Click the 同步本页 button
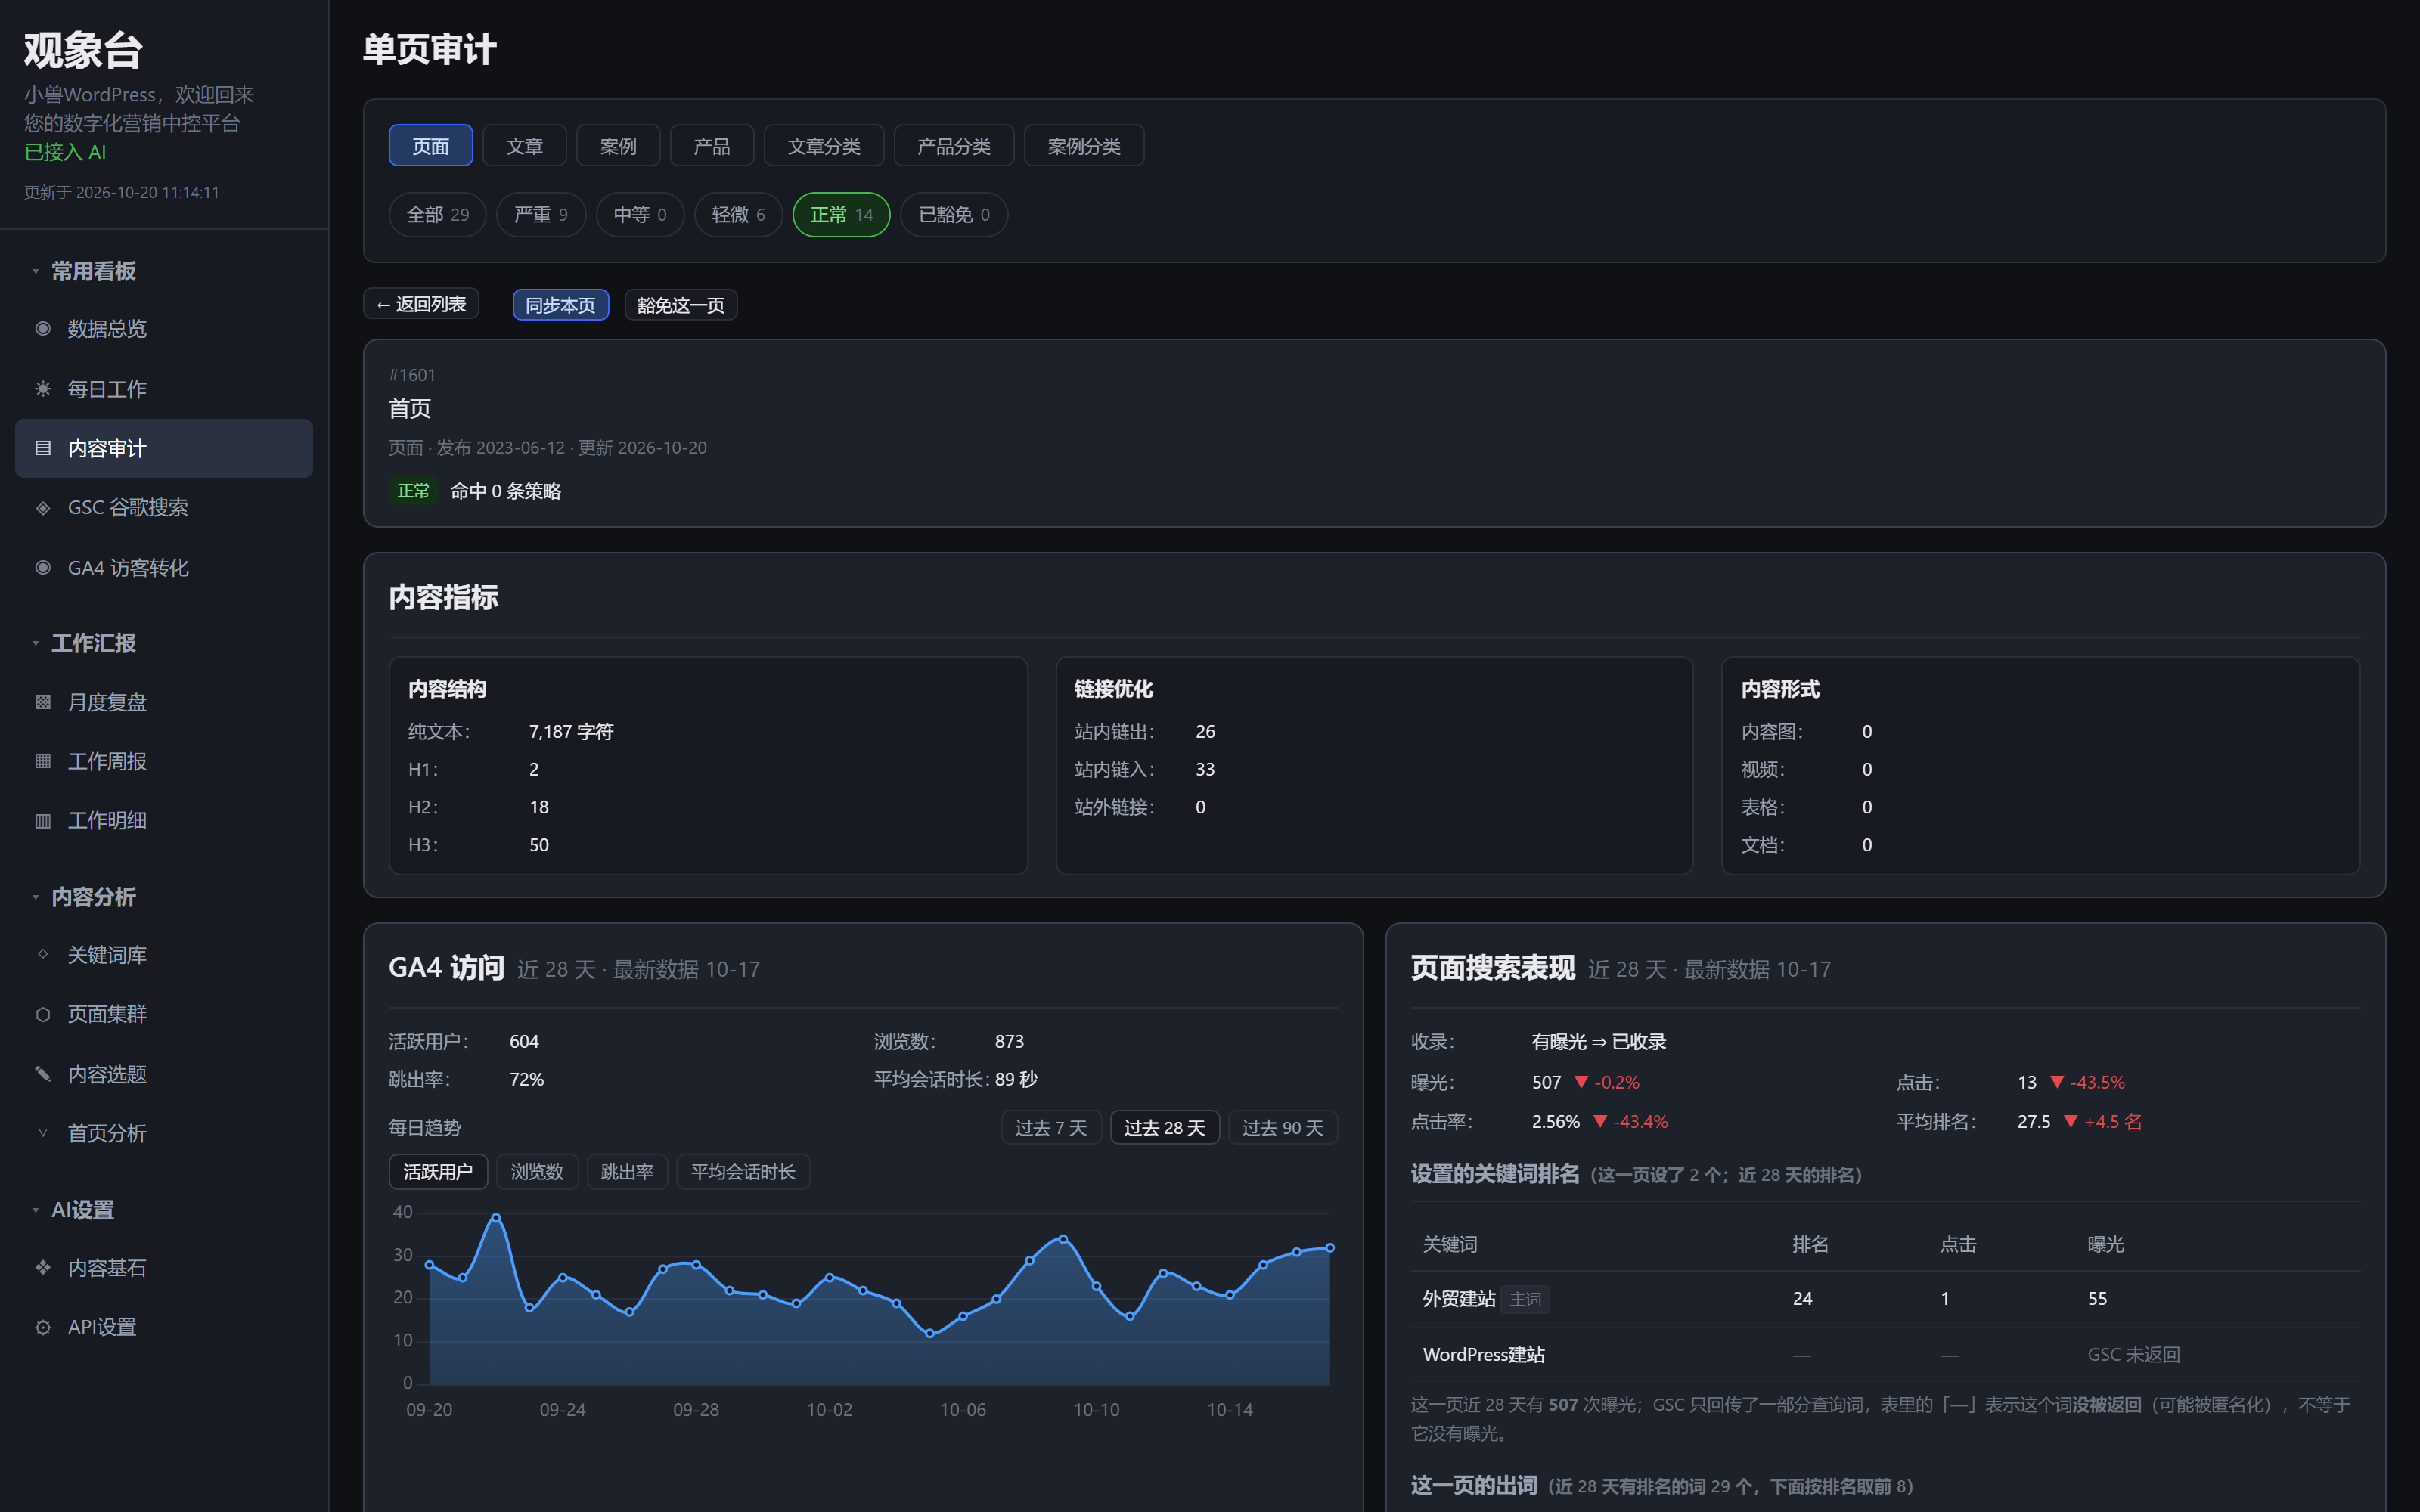2420x1512 pixels. pyautogui.click(x=561, y=305)
